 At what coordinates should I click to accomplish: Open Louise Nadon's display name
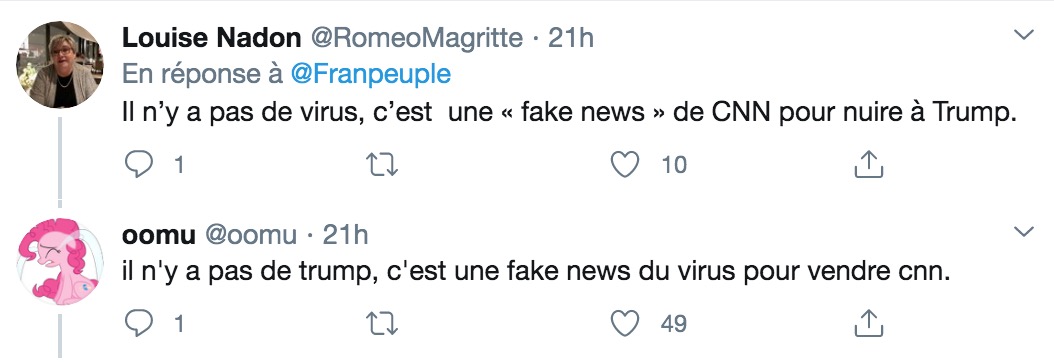(x=211, y=38)
